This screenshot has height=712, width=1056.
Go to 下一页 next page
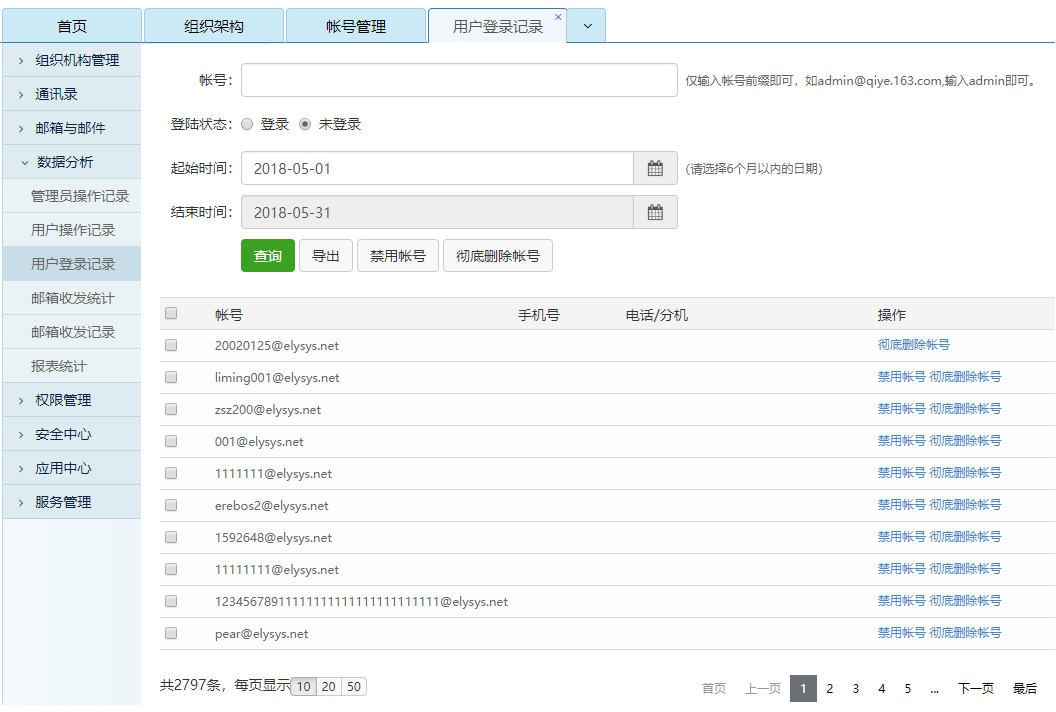[x=975, y=689]
